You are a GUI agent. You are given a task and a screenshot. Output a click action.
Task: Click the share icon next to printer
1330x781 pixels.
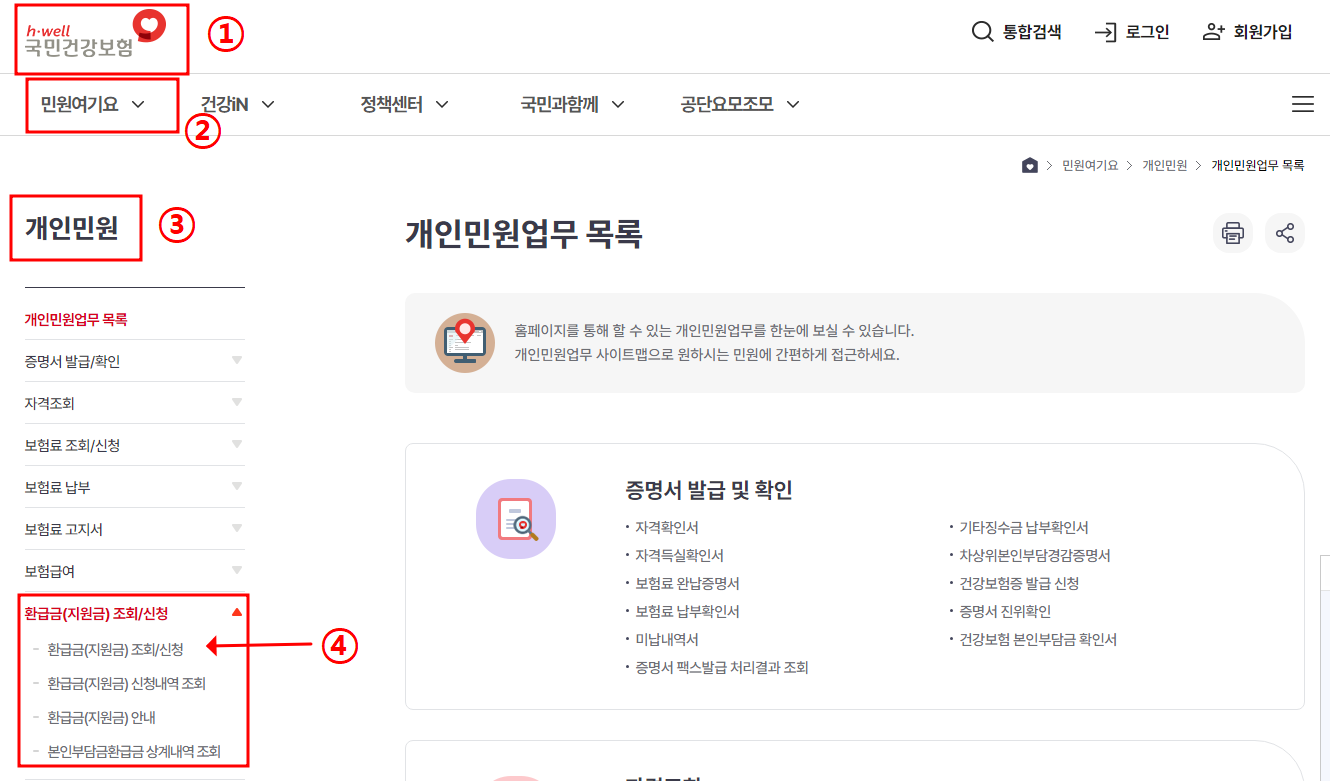[1285, 232]
